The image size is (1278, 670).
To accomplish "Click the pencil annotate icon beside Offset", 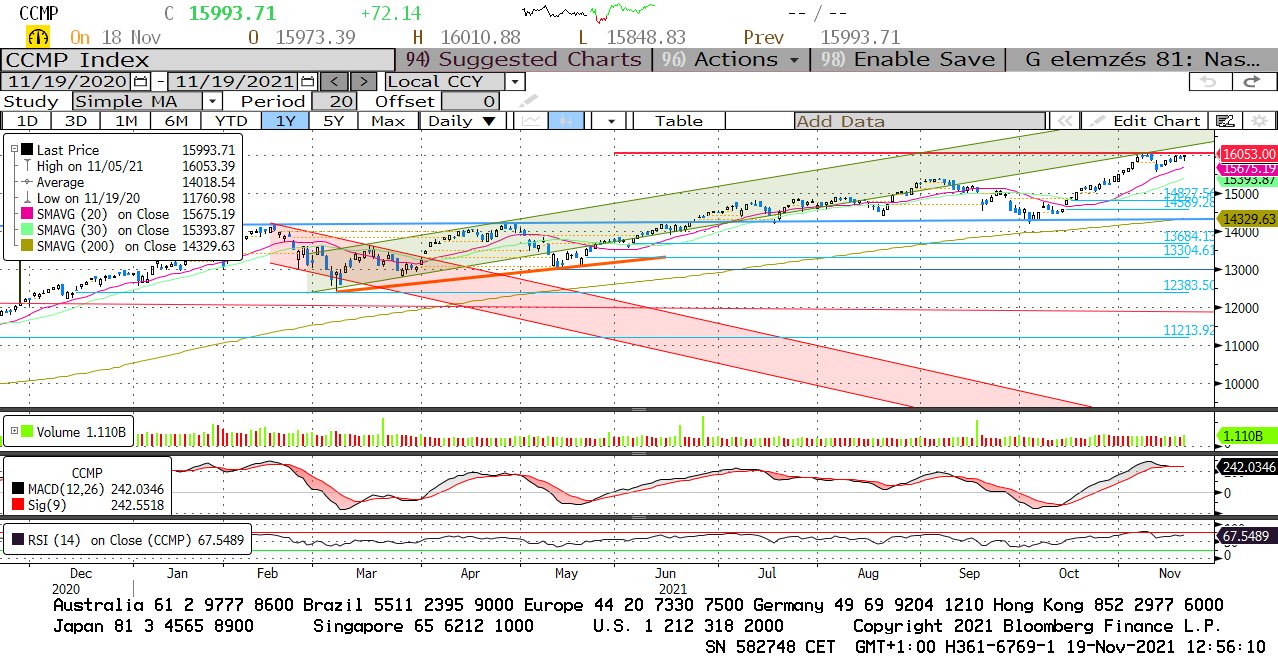I will pos(526,101).
